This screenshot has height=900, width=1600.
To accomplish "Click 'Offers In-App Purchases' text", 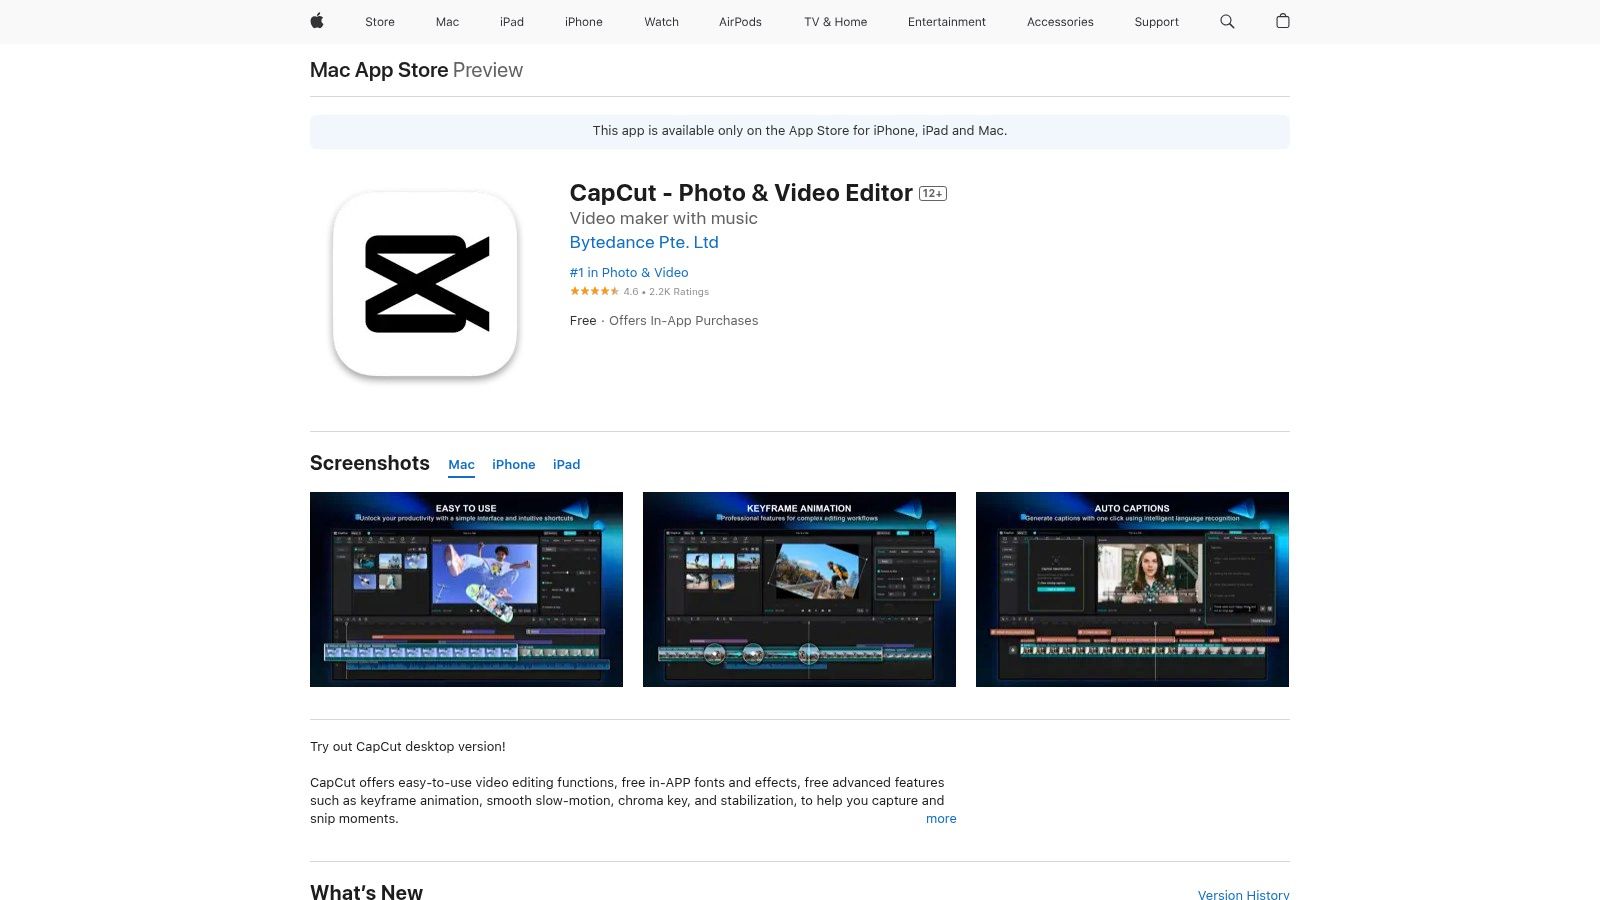I will click(x=684, y=321).
